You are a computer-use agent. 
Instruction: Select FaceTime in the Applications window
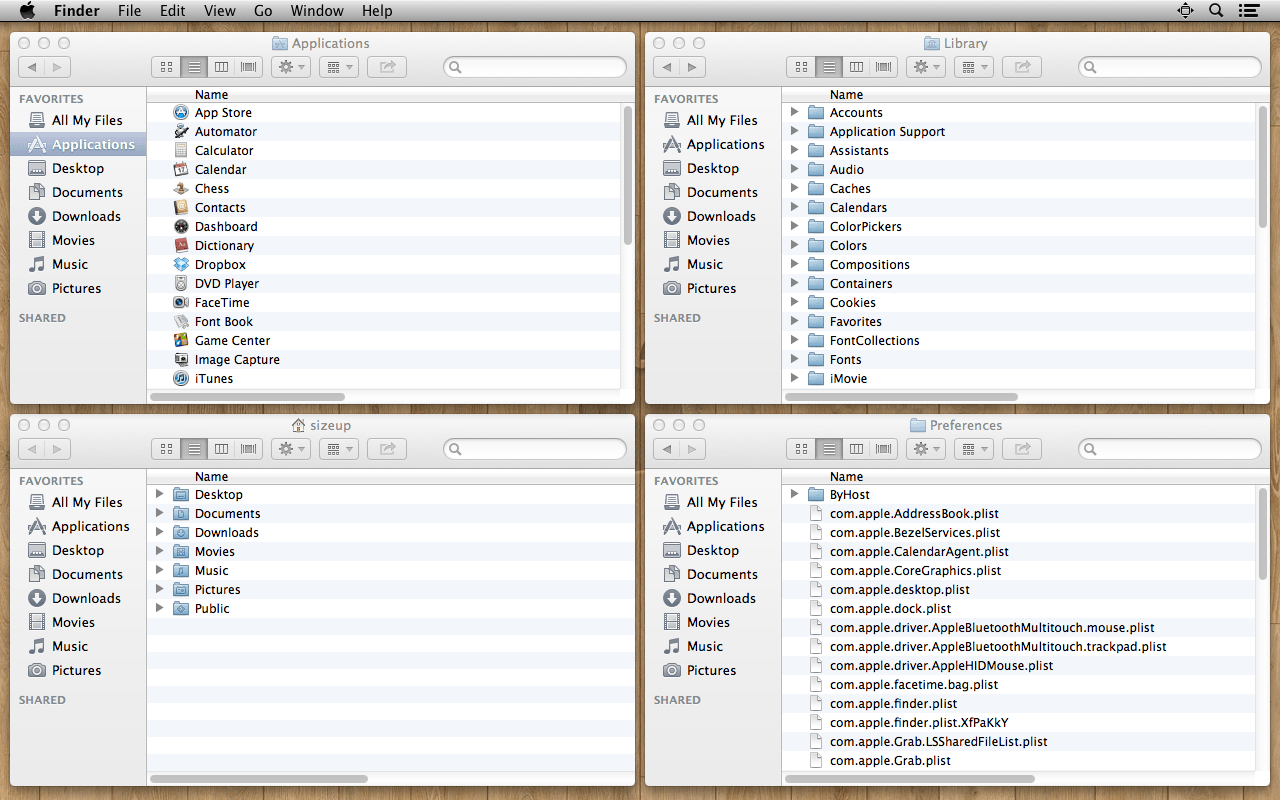tap(222, 302)
